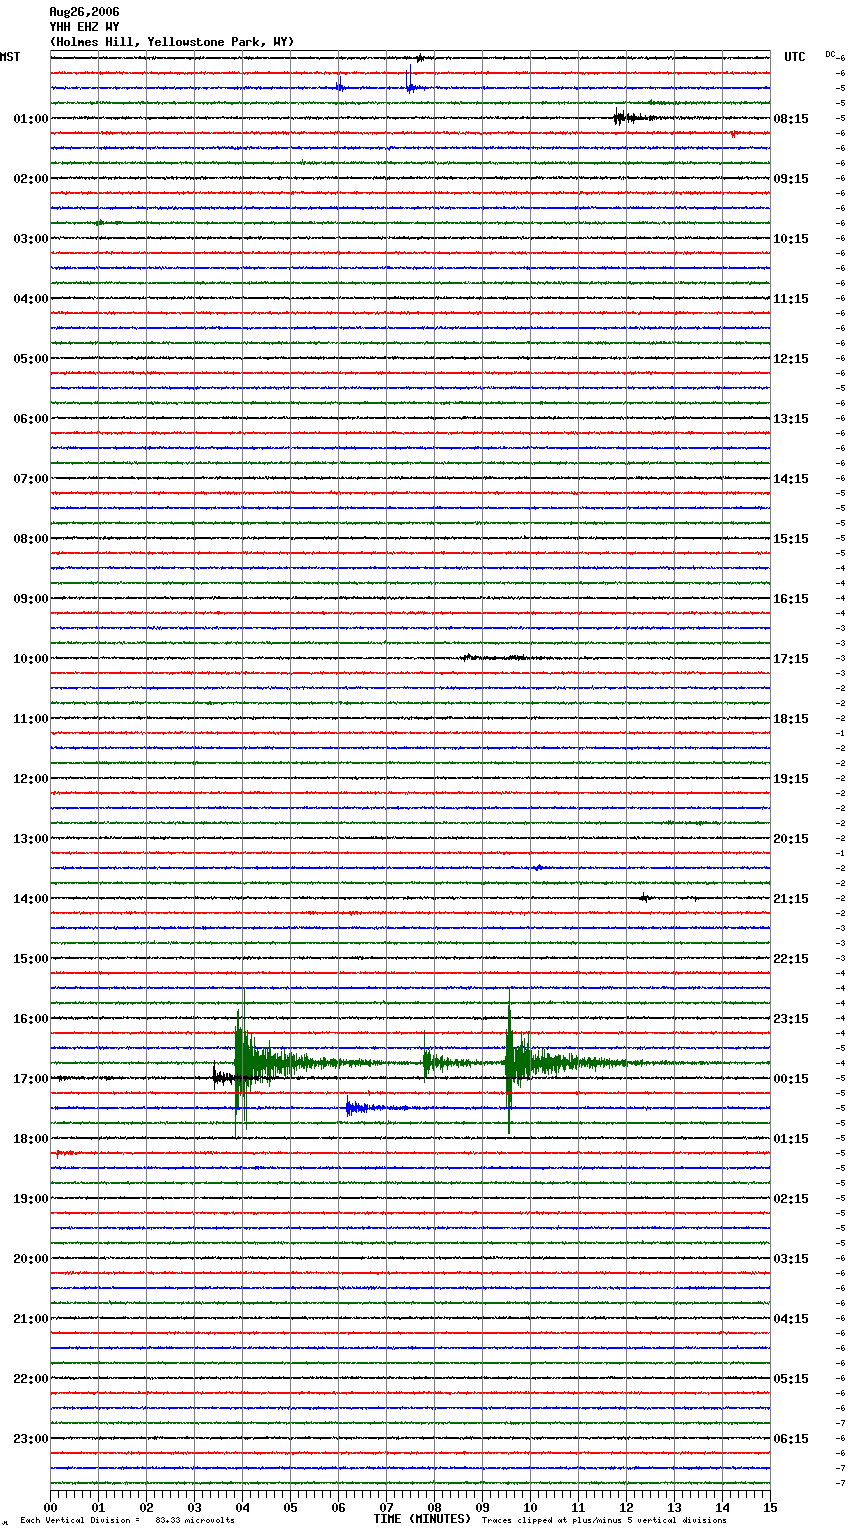Click the "UTC" timezone label
The height and width of the screenshot is (1534, 850).
coord(795,57)
